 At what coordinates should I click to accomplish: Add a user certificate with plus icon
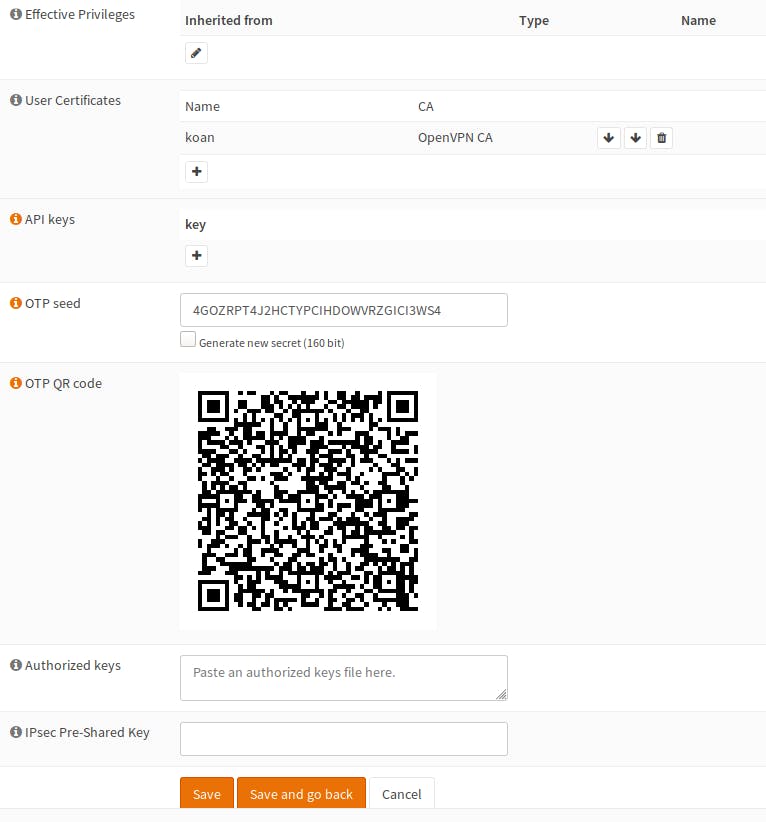click(197, 171)
